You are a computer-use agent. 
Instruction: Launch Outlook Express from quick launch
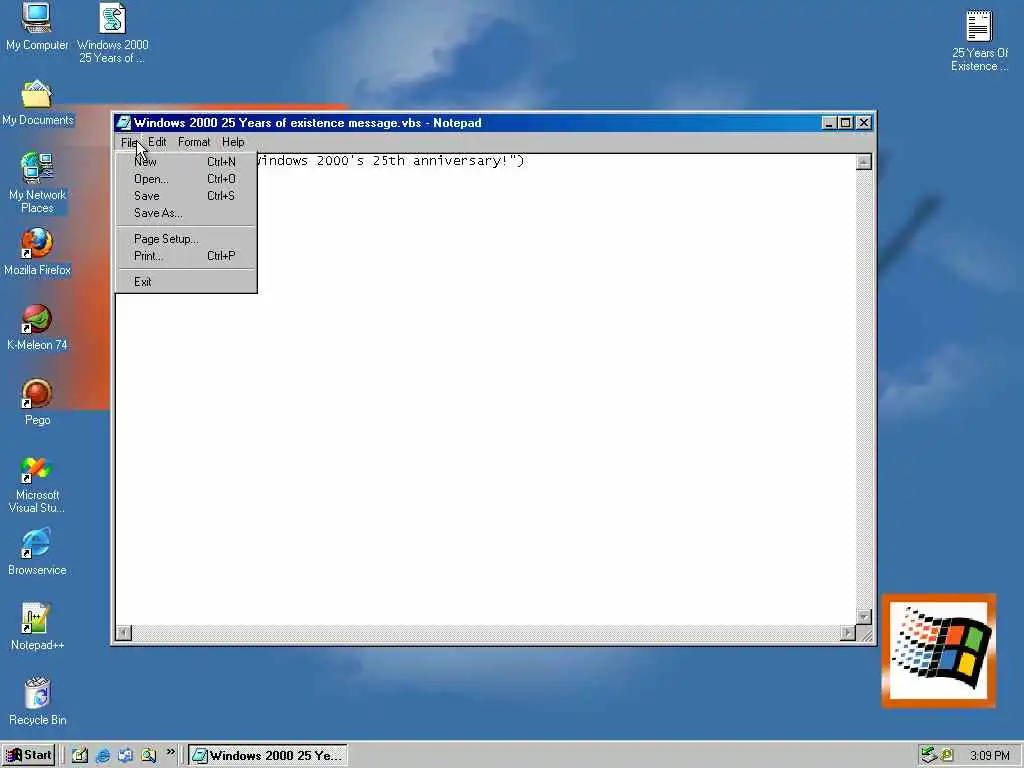point(125,756)
